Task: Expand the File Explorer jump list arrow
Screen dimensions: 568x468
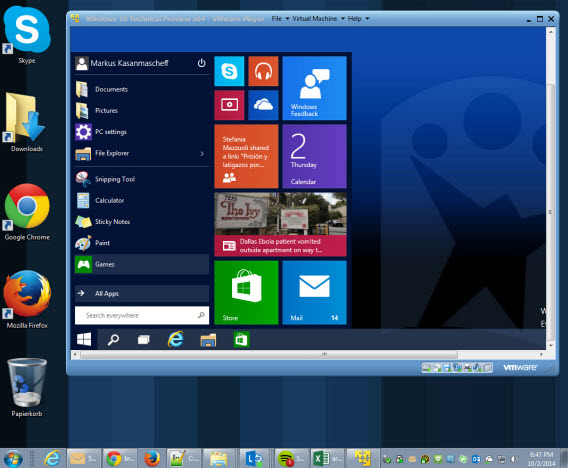Action: click(202, 154)
